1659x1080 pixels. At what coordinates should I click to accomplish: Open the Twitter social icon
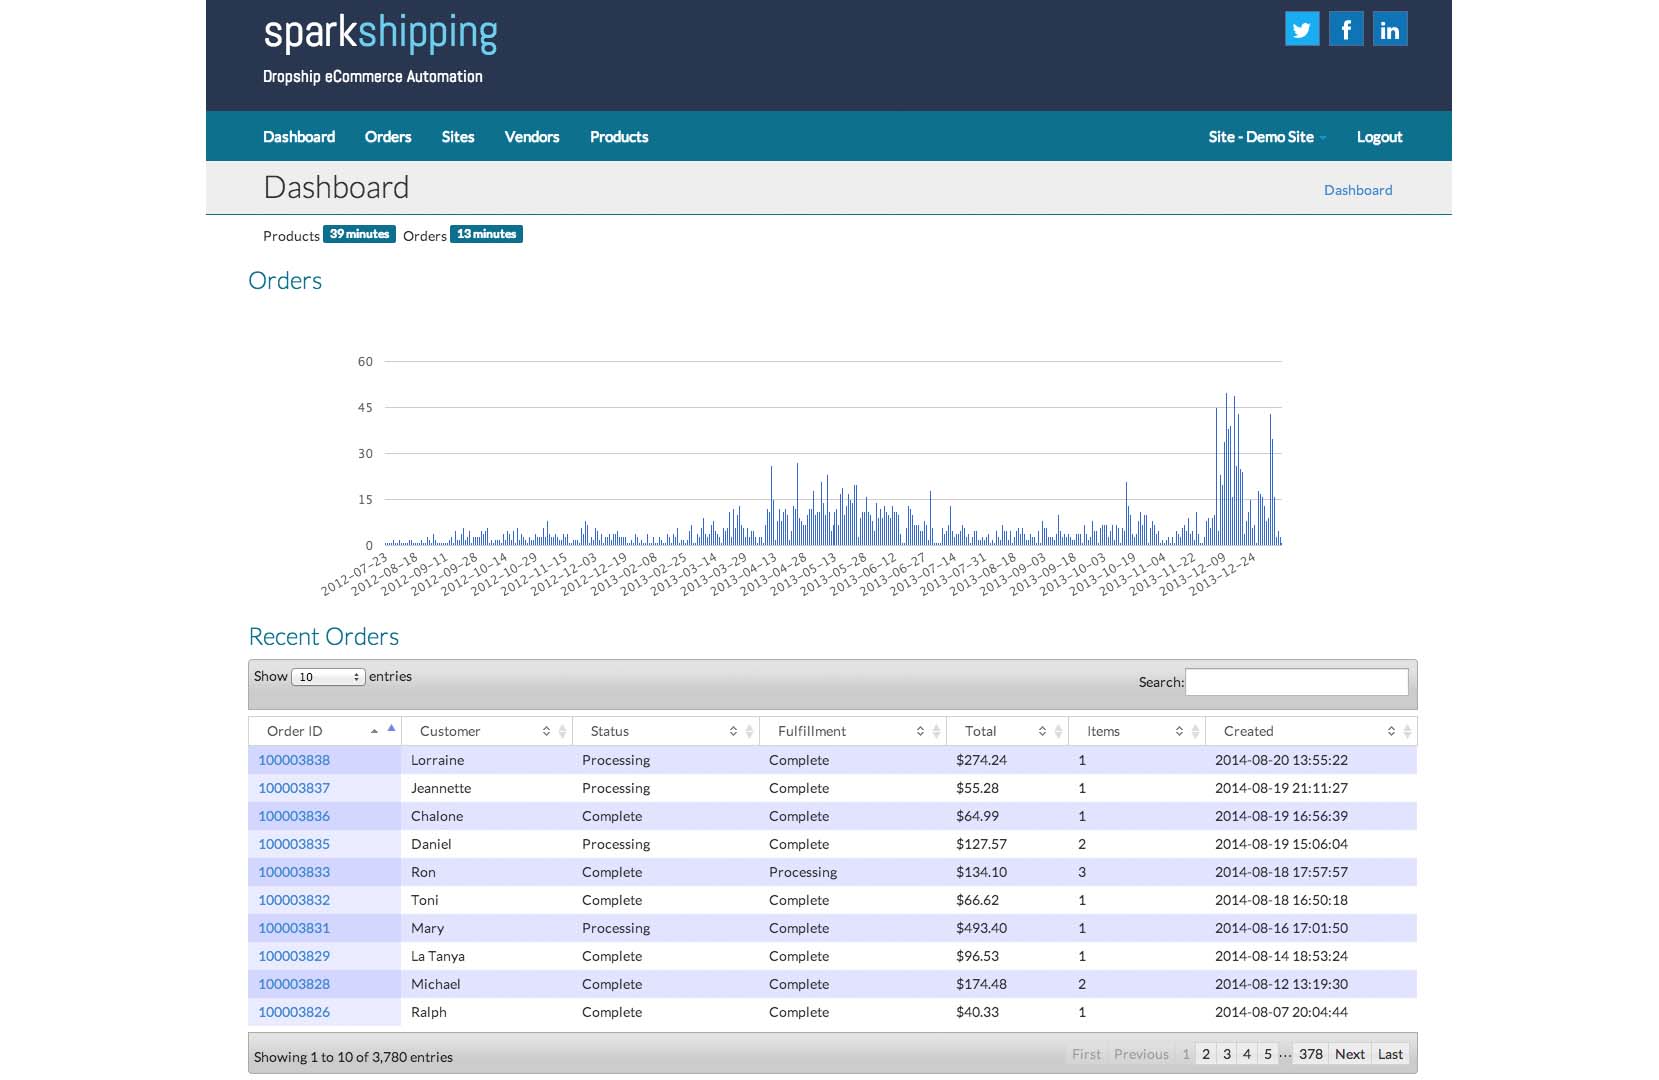[x=1301, y=29]
